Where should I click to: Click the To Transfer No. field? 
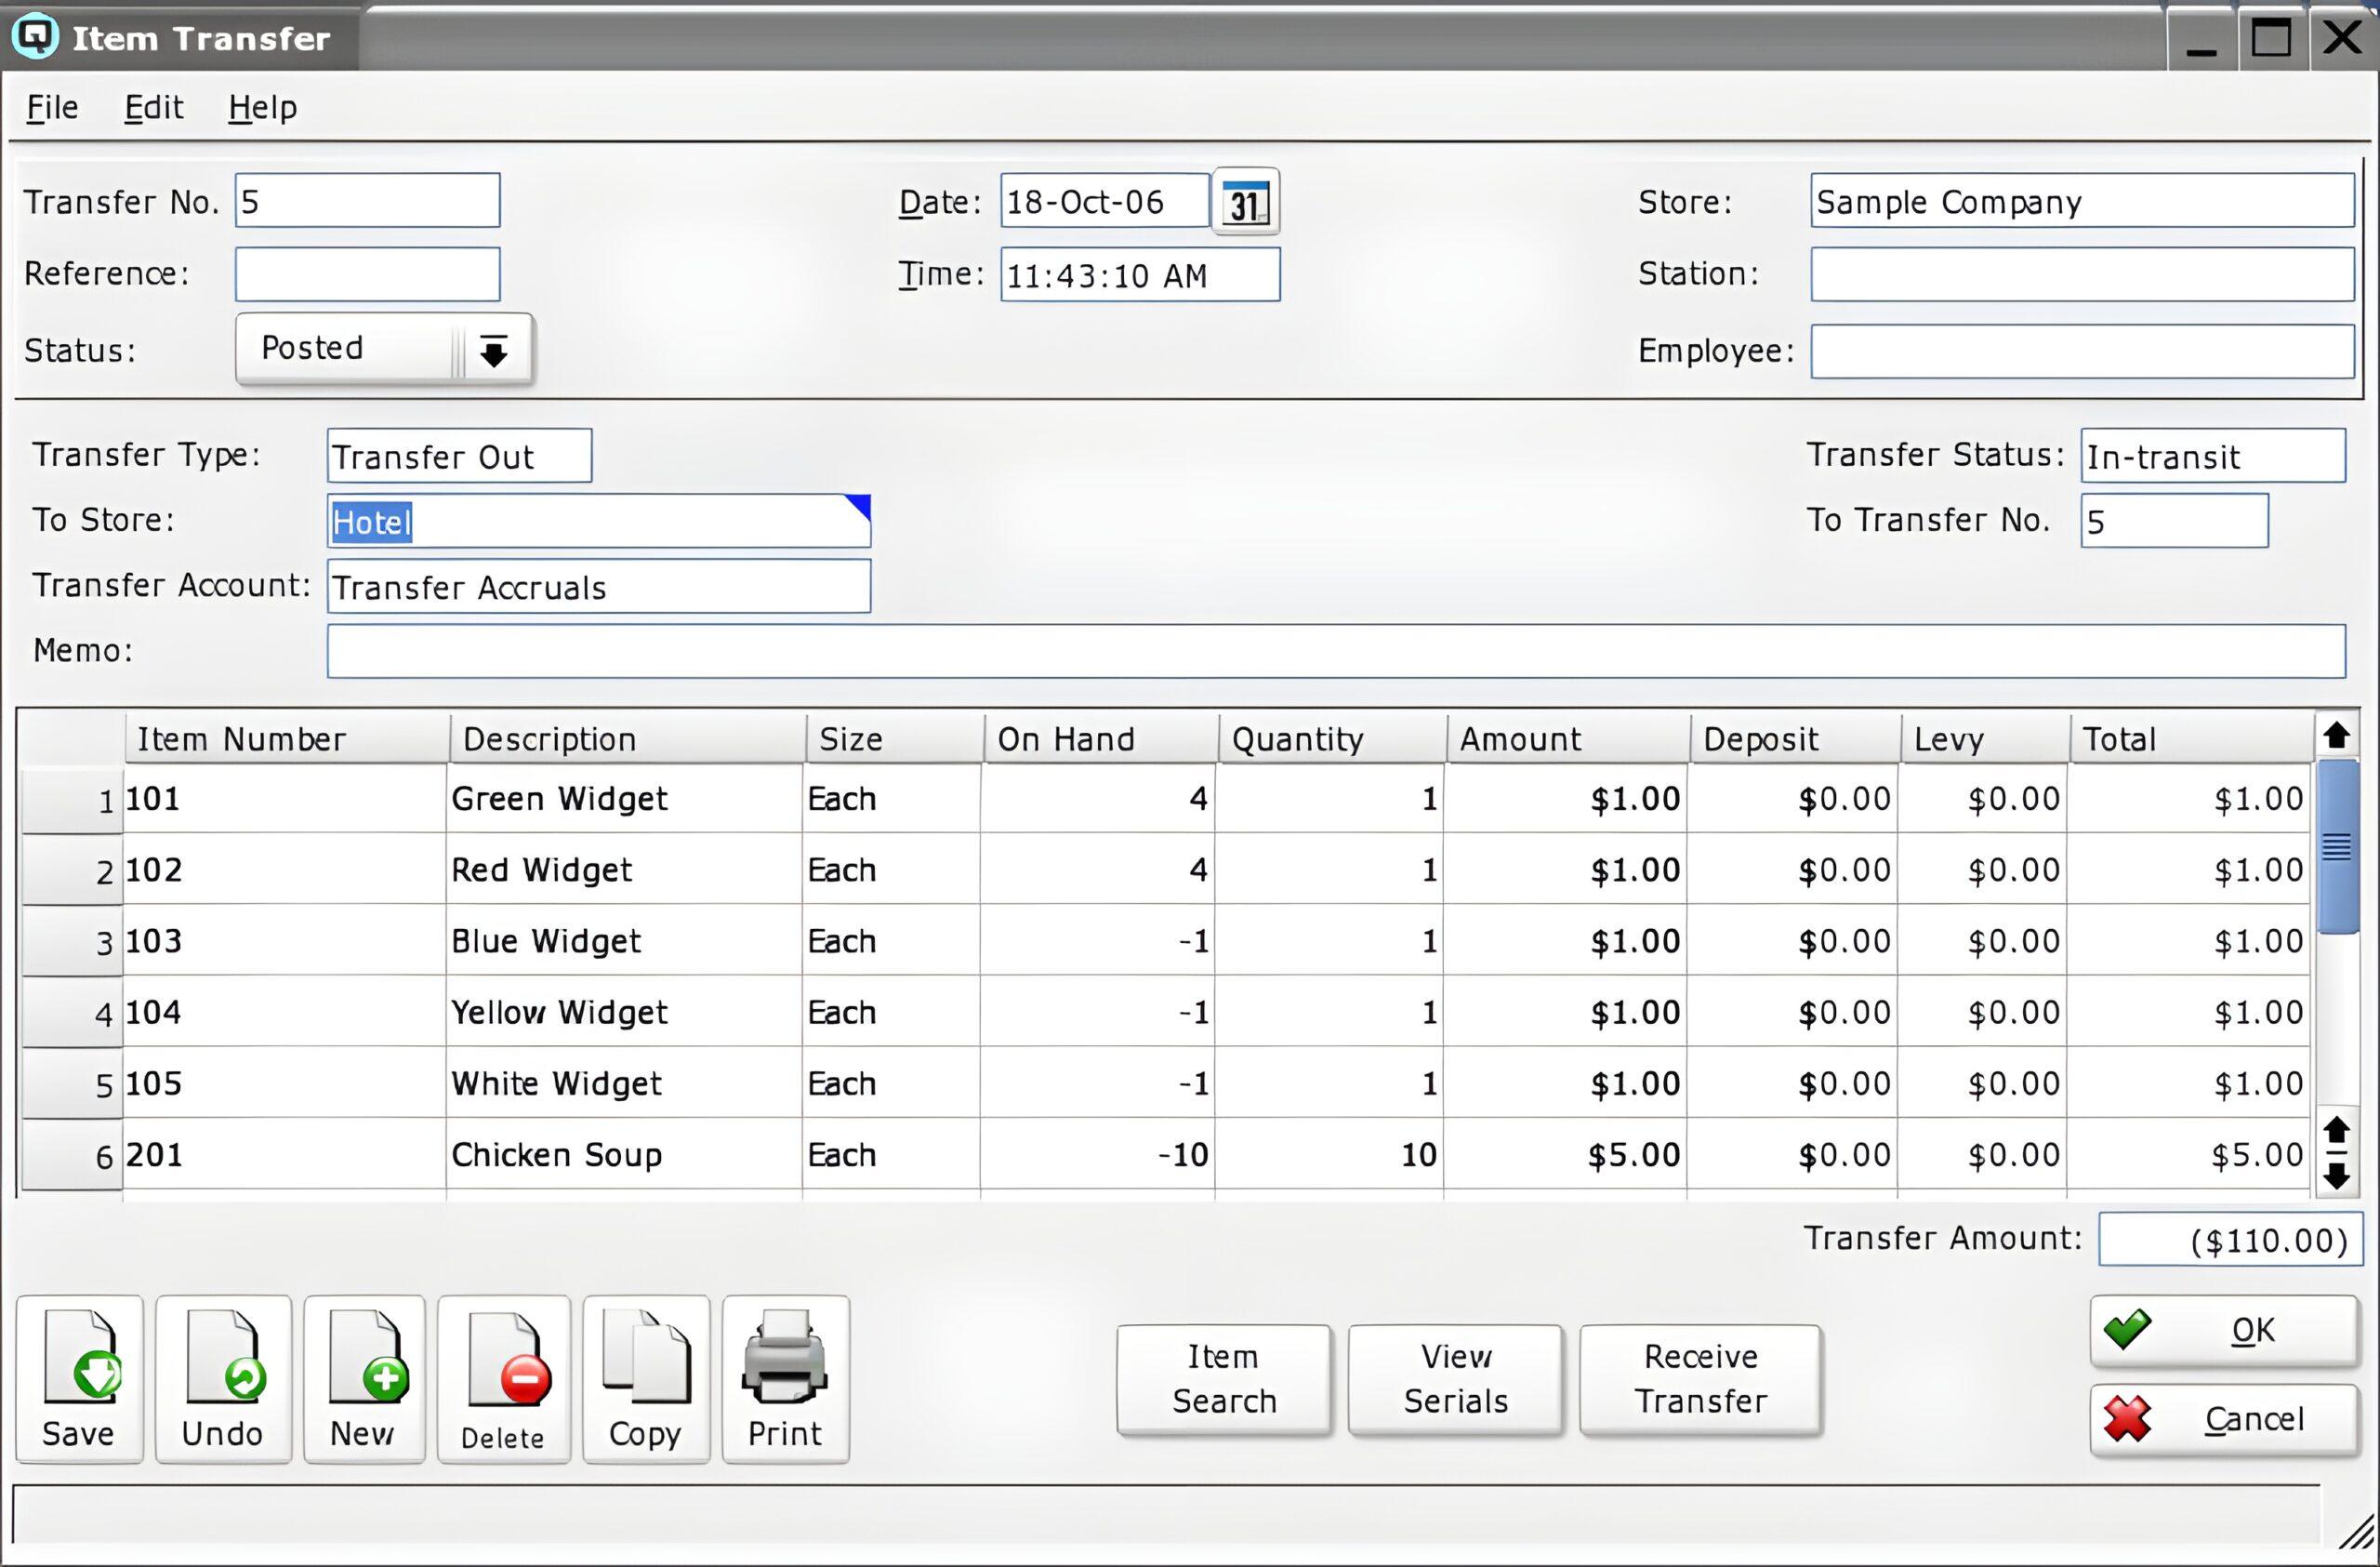pyautogui.click(x=2174, y=521)
